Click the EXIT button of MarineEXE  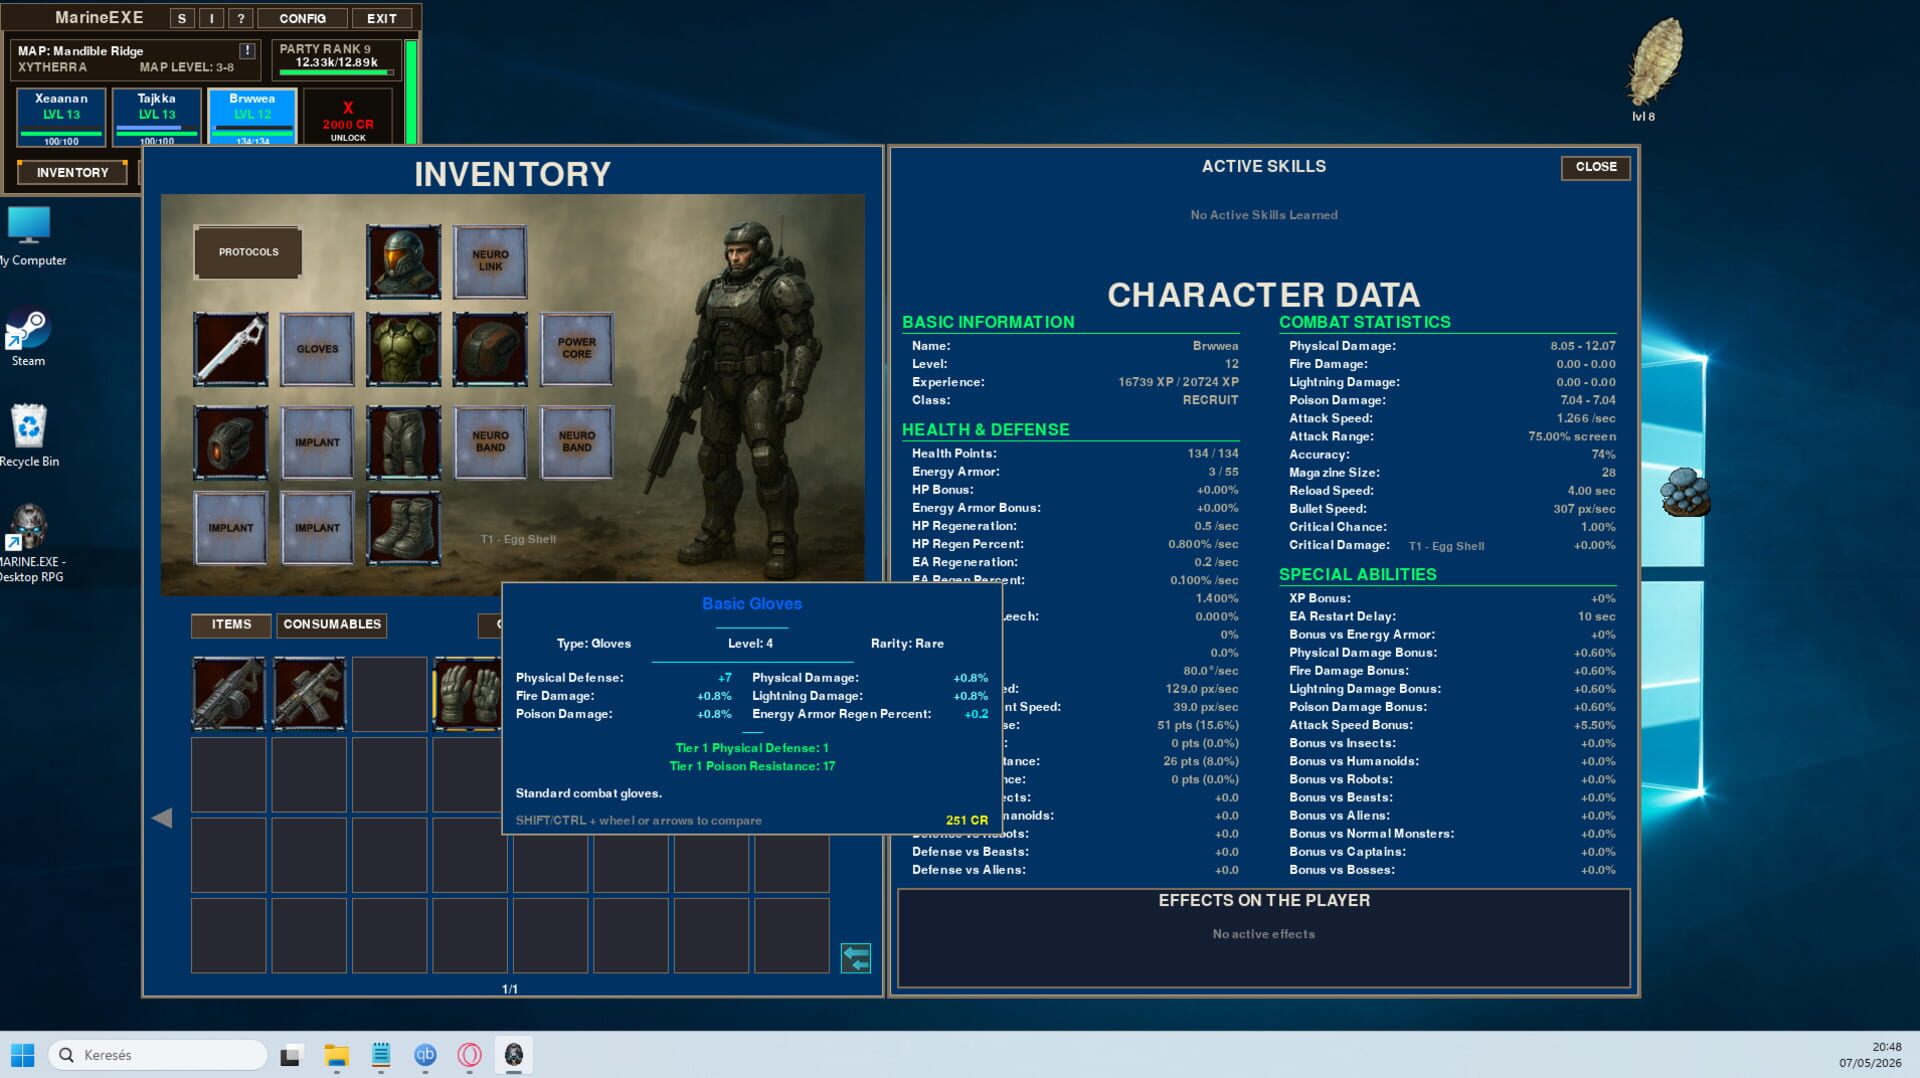coord(382,18)
